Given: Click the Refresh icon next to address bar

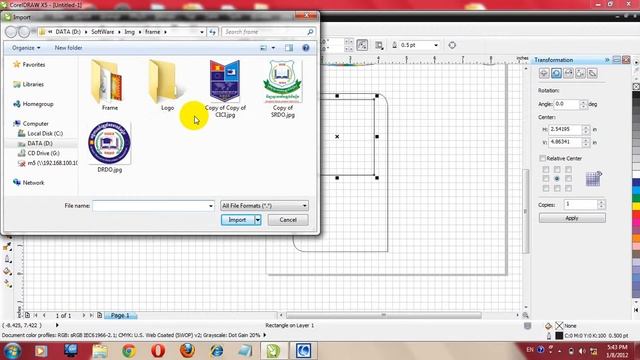Looking at the screenshot, I should click(x=213, y=32).
